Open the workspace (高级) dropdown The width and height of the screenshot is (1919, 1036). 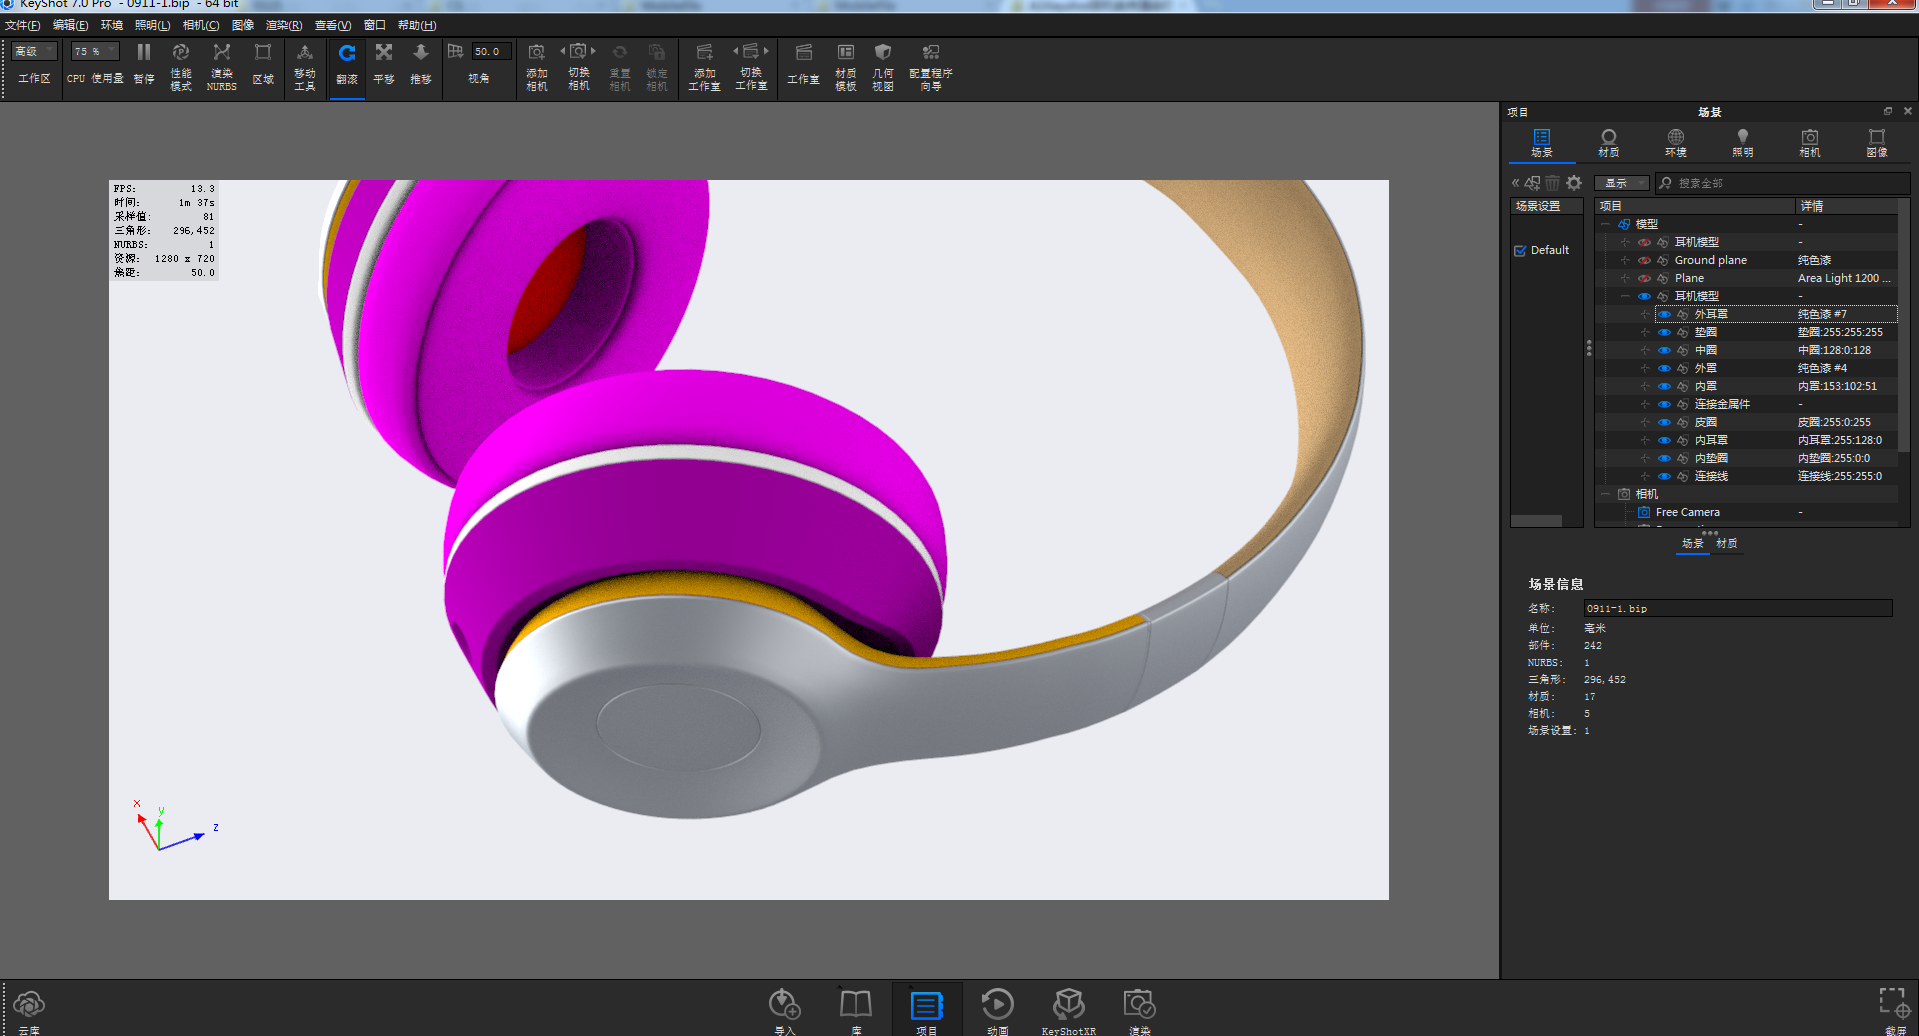coord(35,51)
